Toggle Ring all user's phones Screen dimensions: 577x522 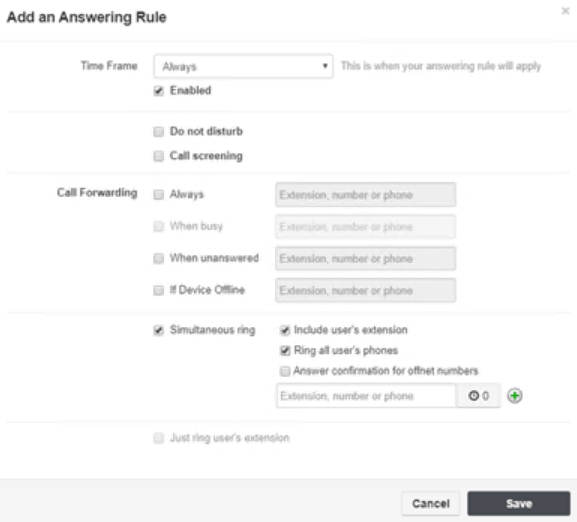pos(285,351)
